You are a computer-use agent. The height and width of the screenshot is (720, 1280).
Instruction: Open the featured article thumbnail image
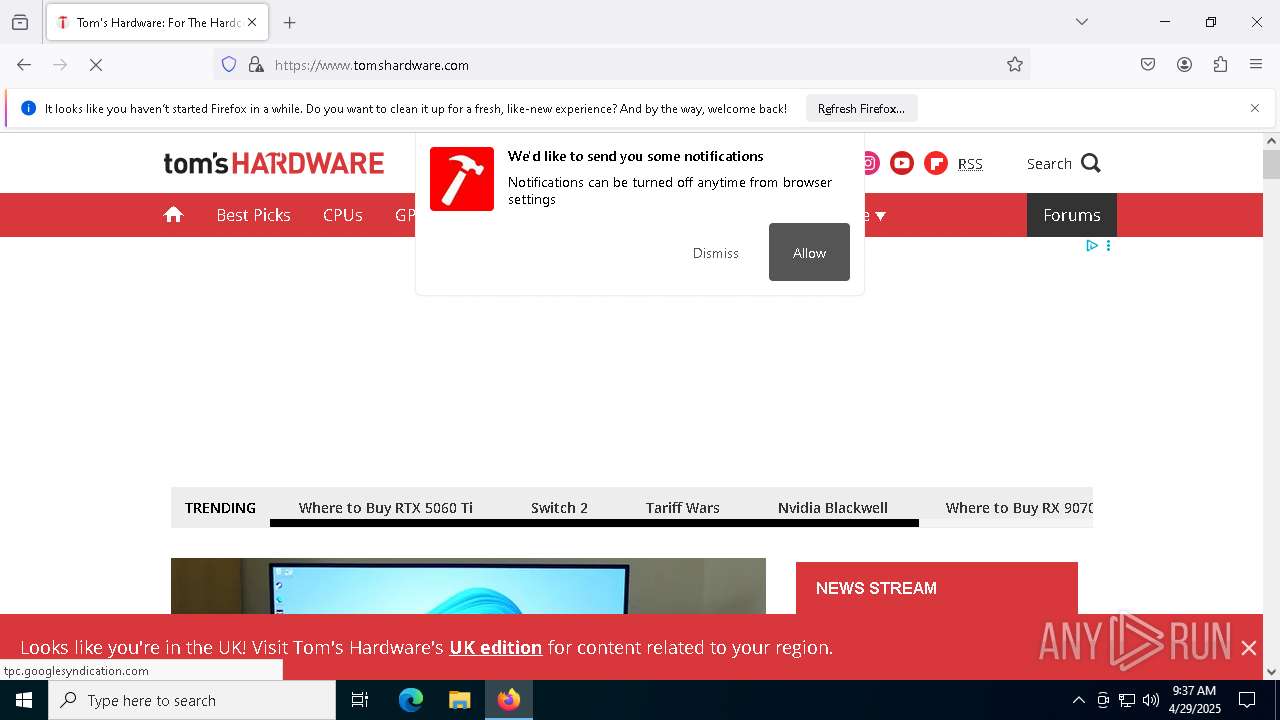(x=468, y=586)
